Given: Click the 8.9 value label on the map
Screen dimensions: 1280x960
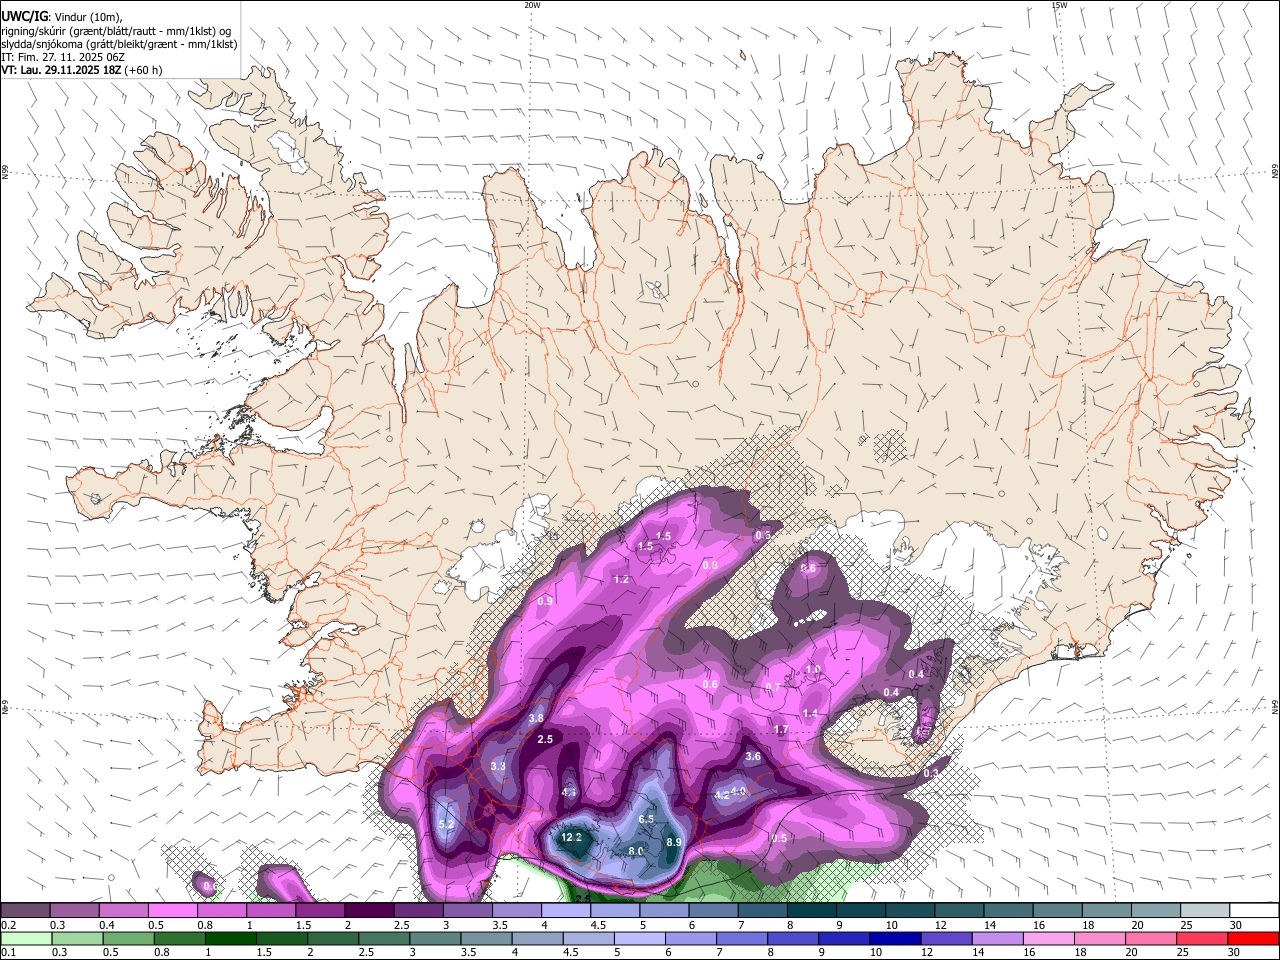Looking at the screenshot, I should pyautogui.click(x=674, y=842).
